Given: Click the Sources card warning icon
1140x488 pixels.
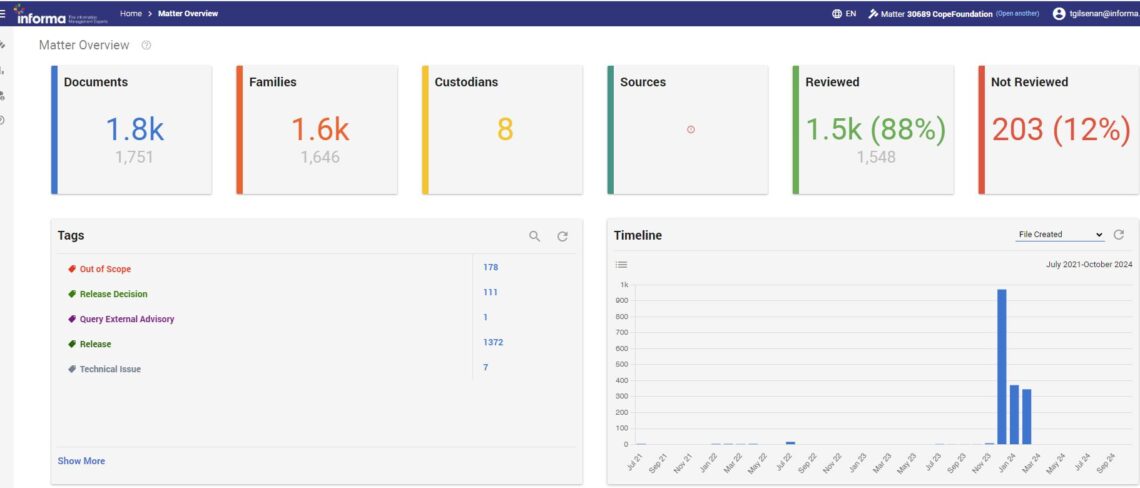Looking at the screenshot, I should tap(691, 129).
